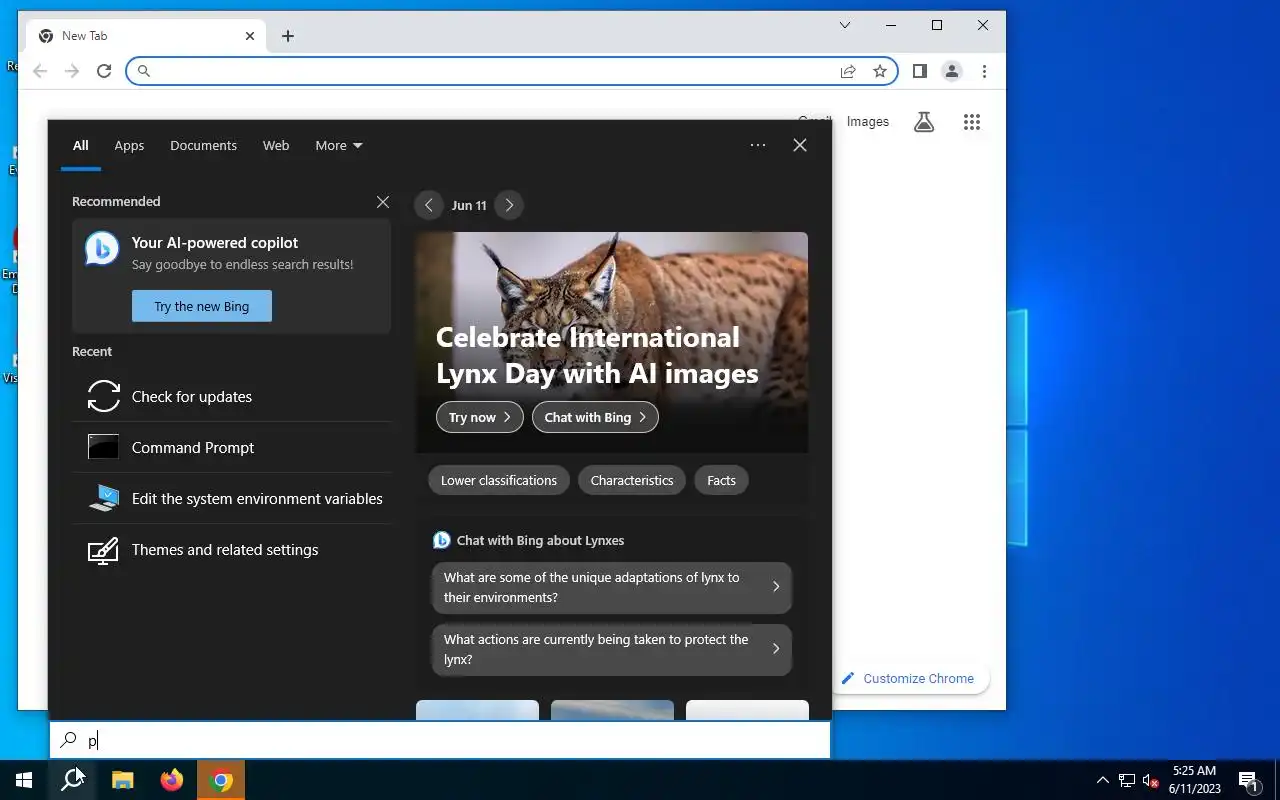Screen dimensions: 1280x800
Task: Click the Try now button
Action: pyautogui.click(x=480, y=417)
